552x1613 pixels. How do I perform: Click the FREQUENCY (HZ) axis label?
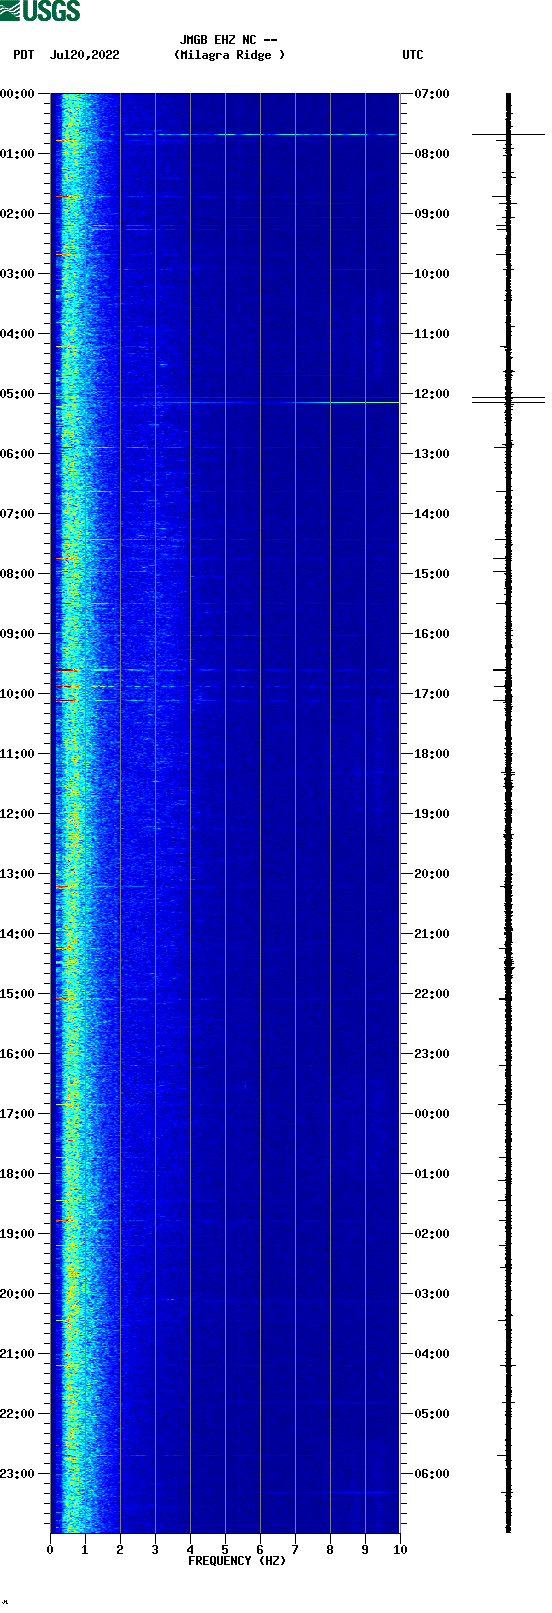click(x=237, y=1561)
